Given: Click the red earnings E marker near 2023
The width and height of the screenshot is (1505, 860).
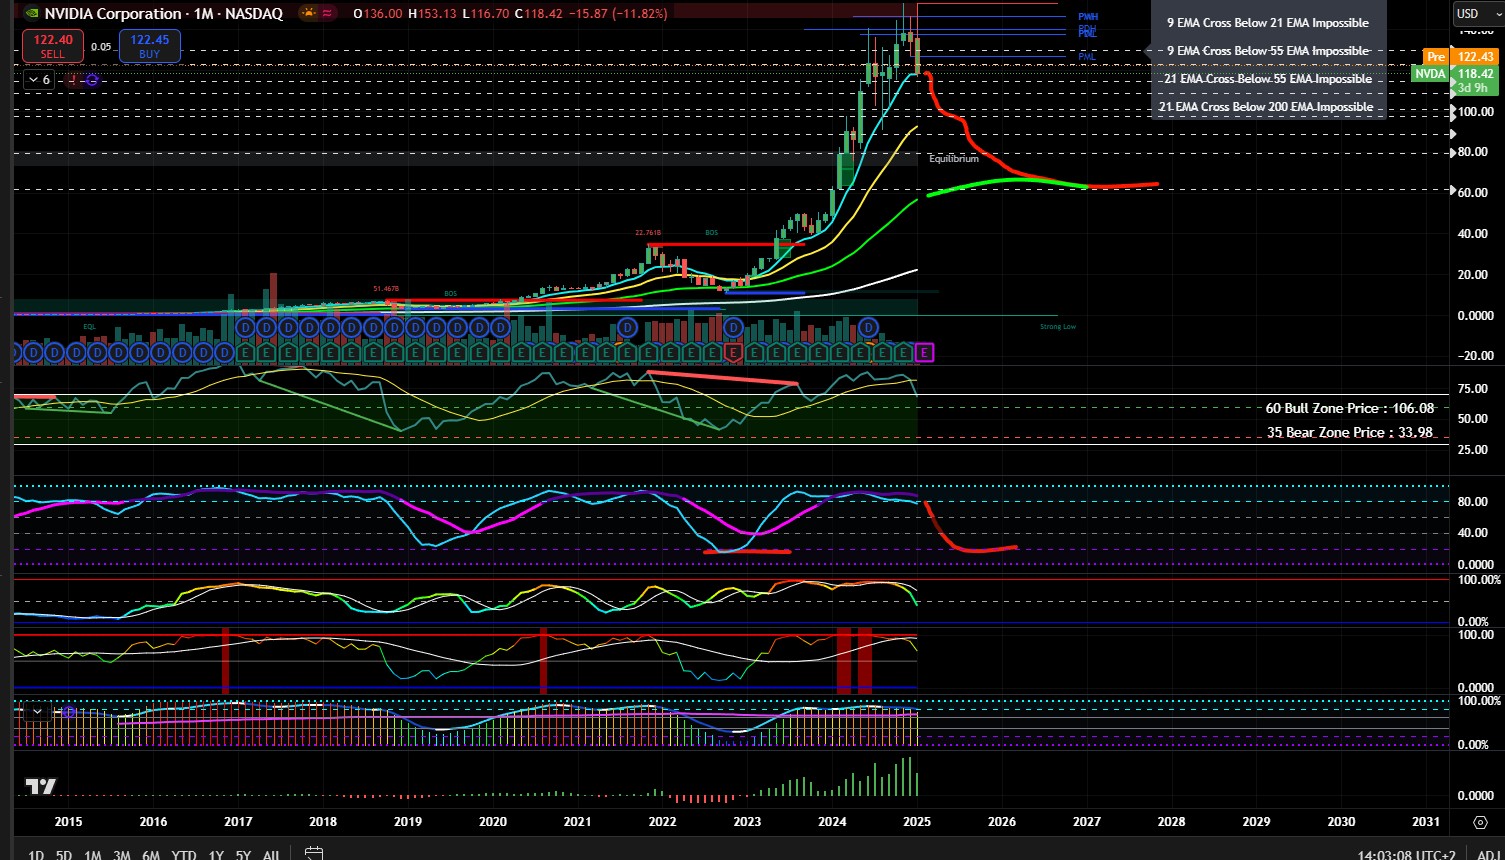Looking at the screenshot, I should 734,352.
